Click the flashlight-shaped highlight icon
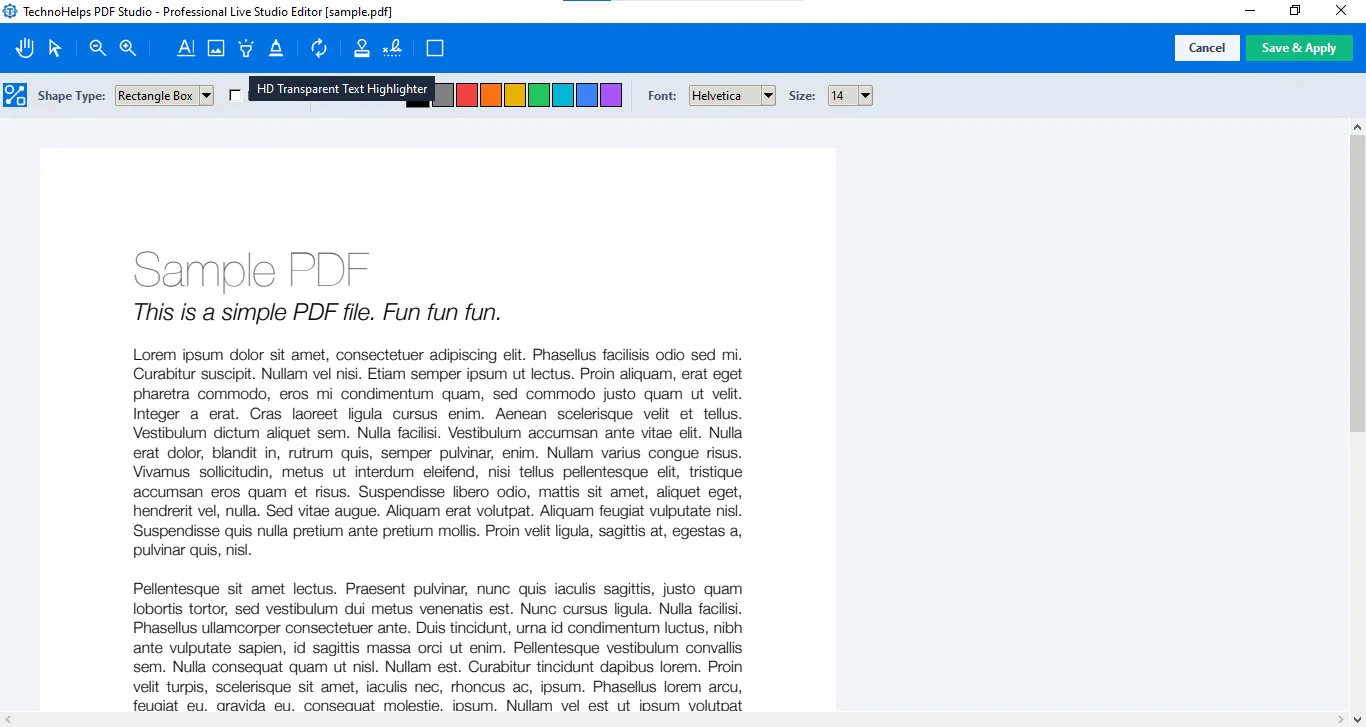 tap(246, 48)
